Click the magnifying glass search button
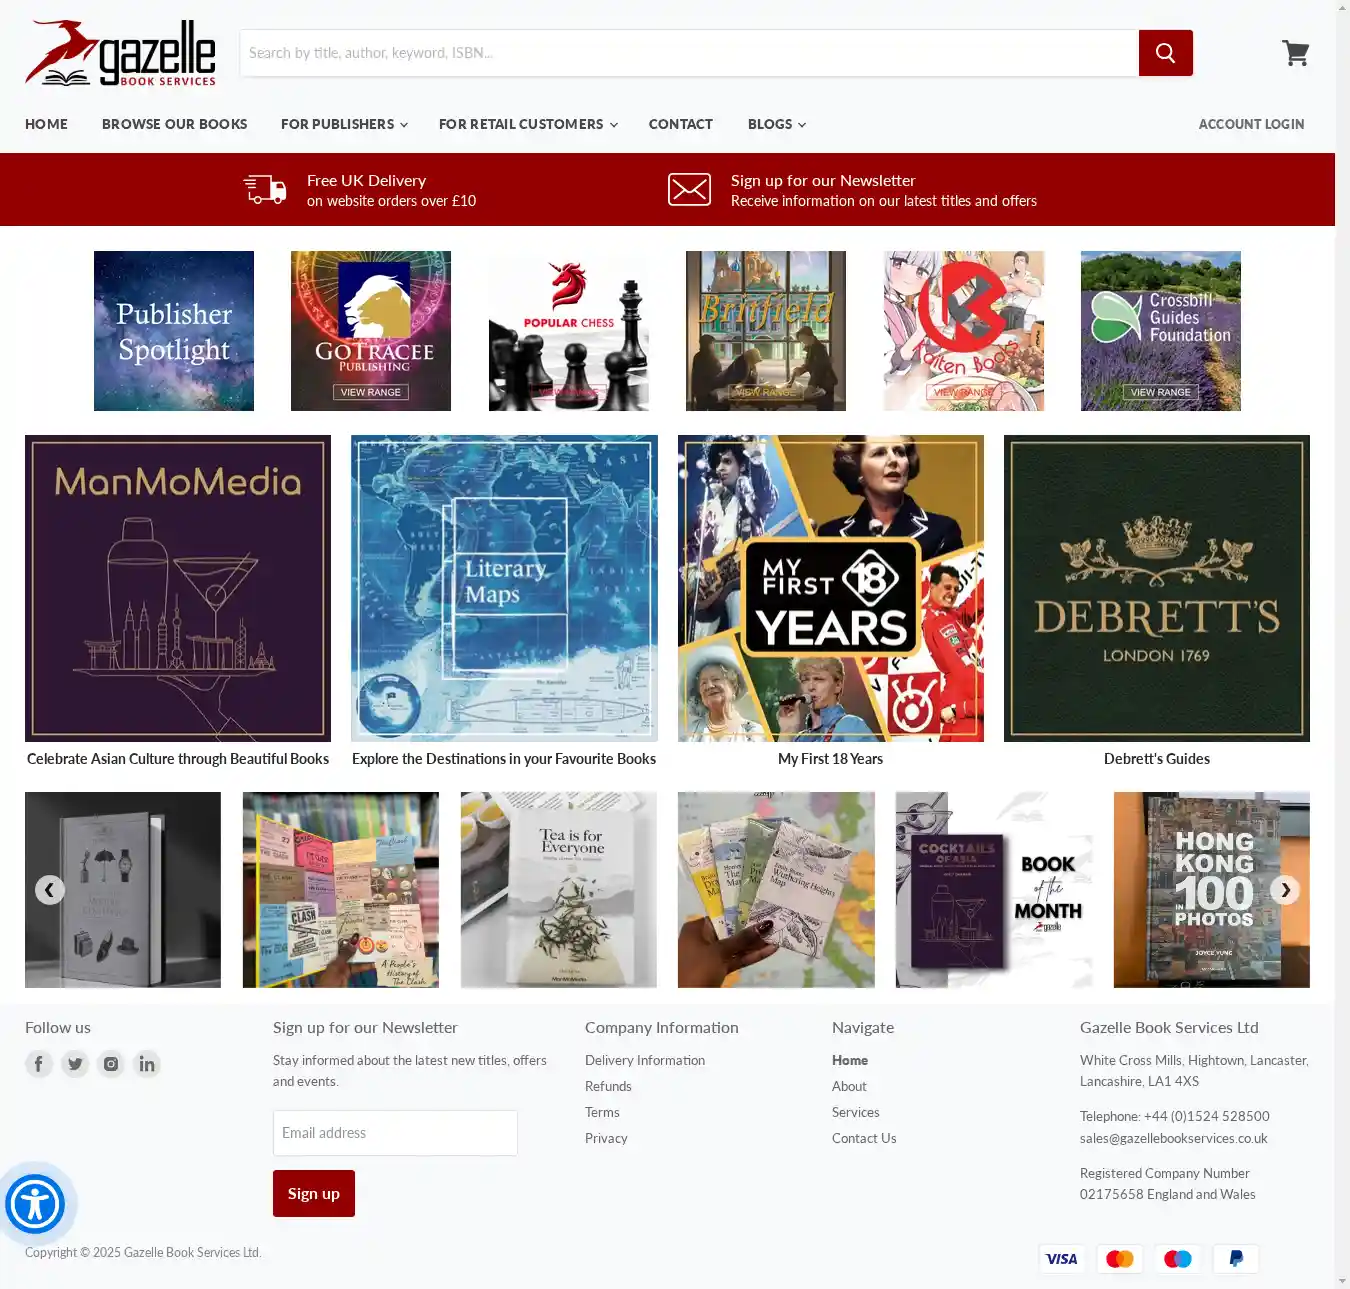This screenshot has height=1289, width=1350. (1165, 53)
